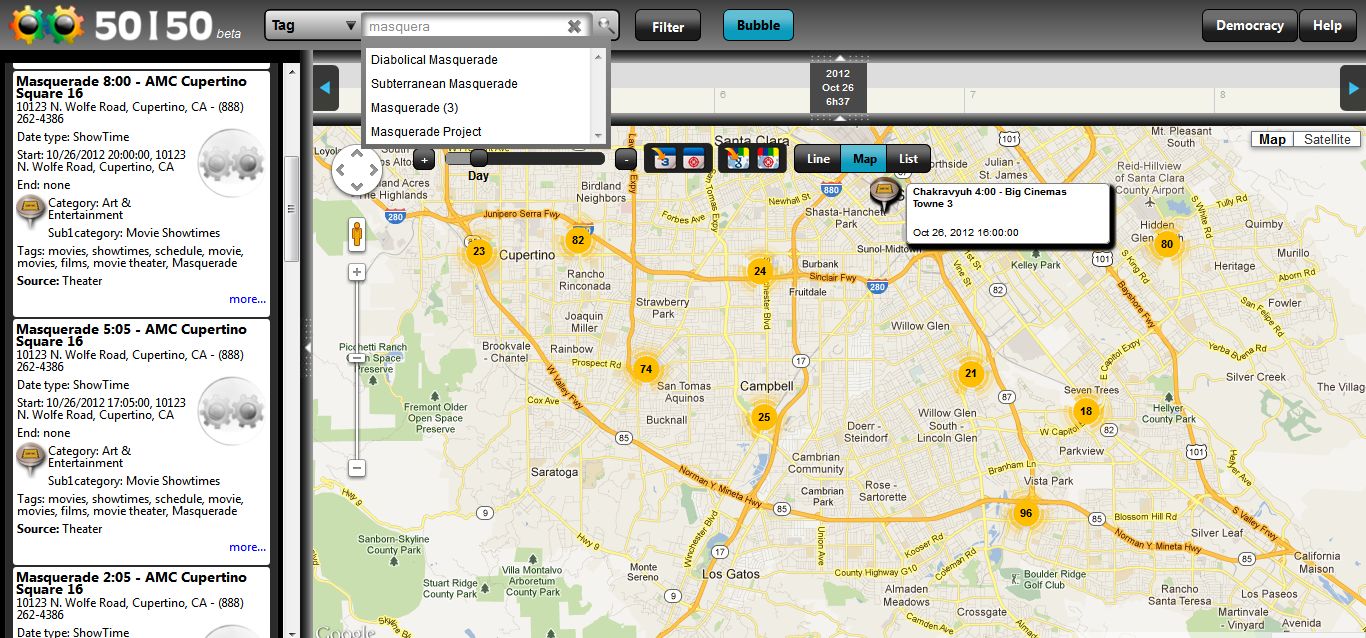Open the cluster bubble labeled 25
The height and width of the screenshot is (638, 1366).
[764, 417]
